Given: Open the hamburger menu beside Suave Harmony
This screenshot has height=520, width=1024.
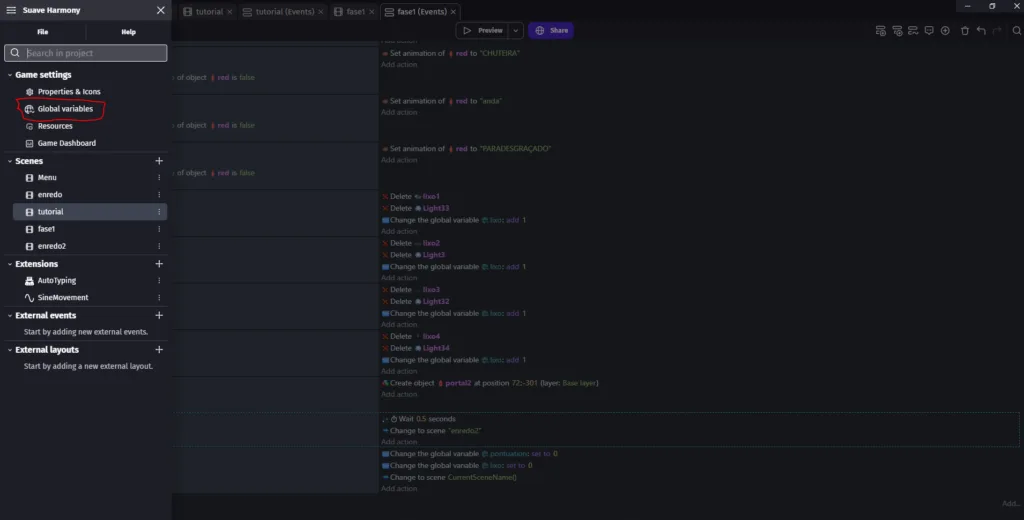Looking at the screenshot, I should pyautogui.click(x=11, y=10).
